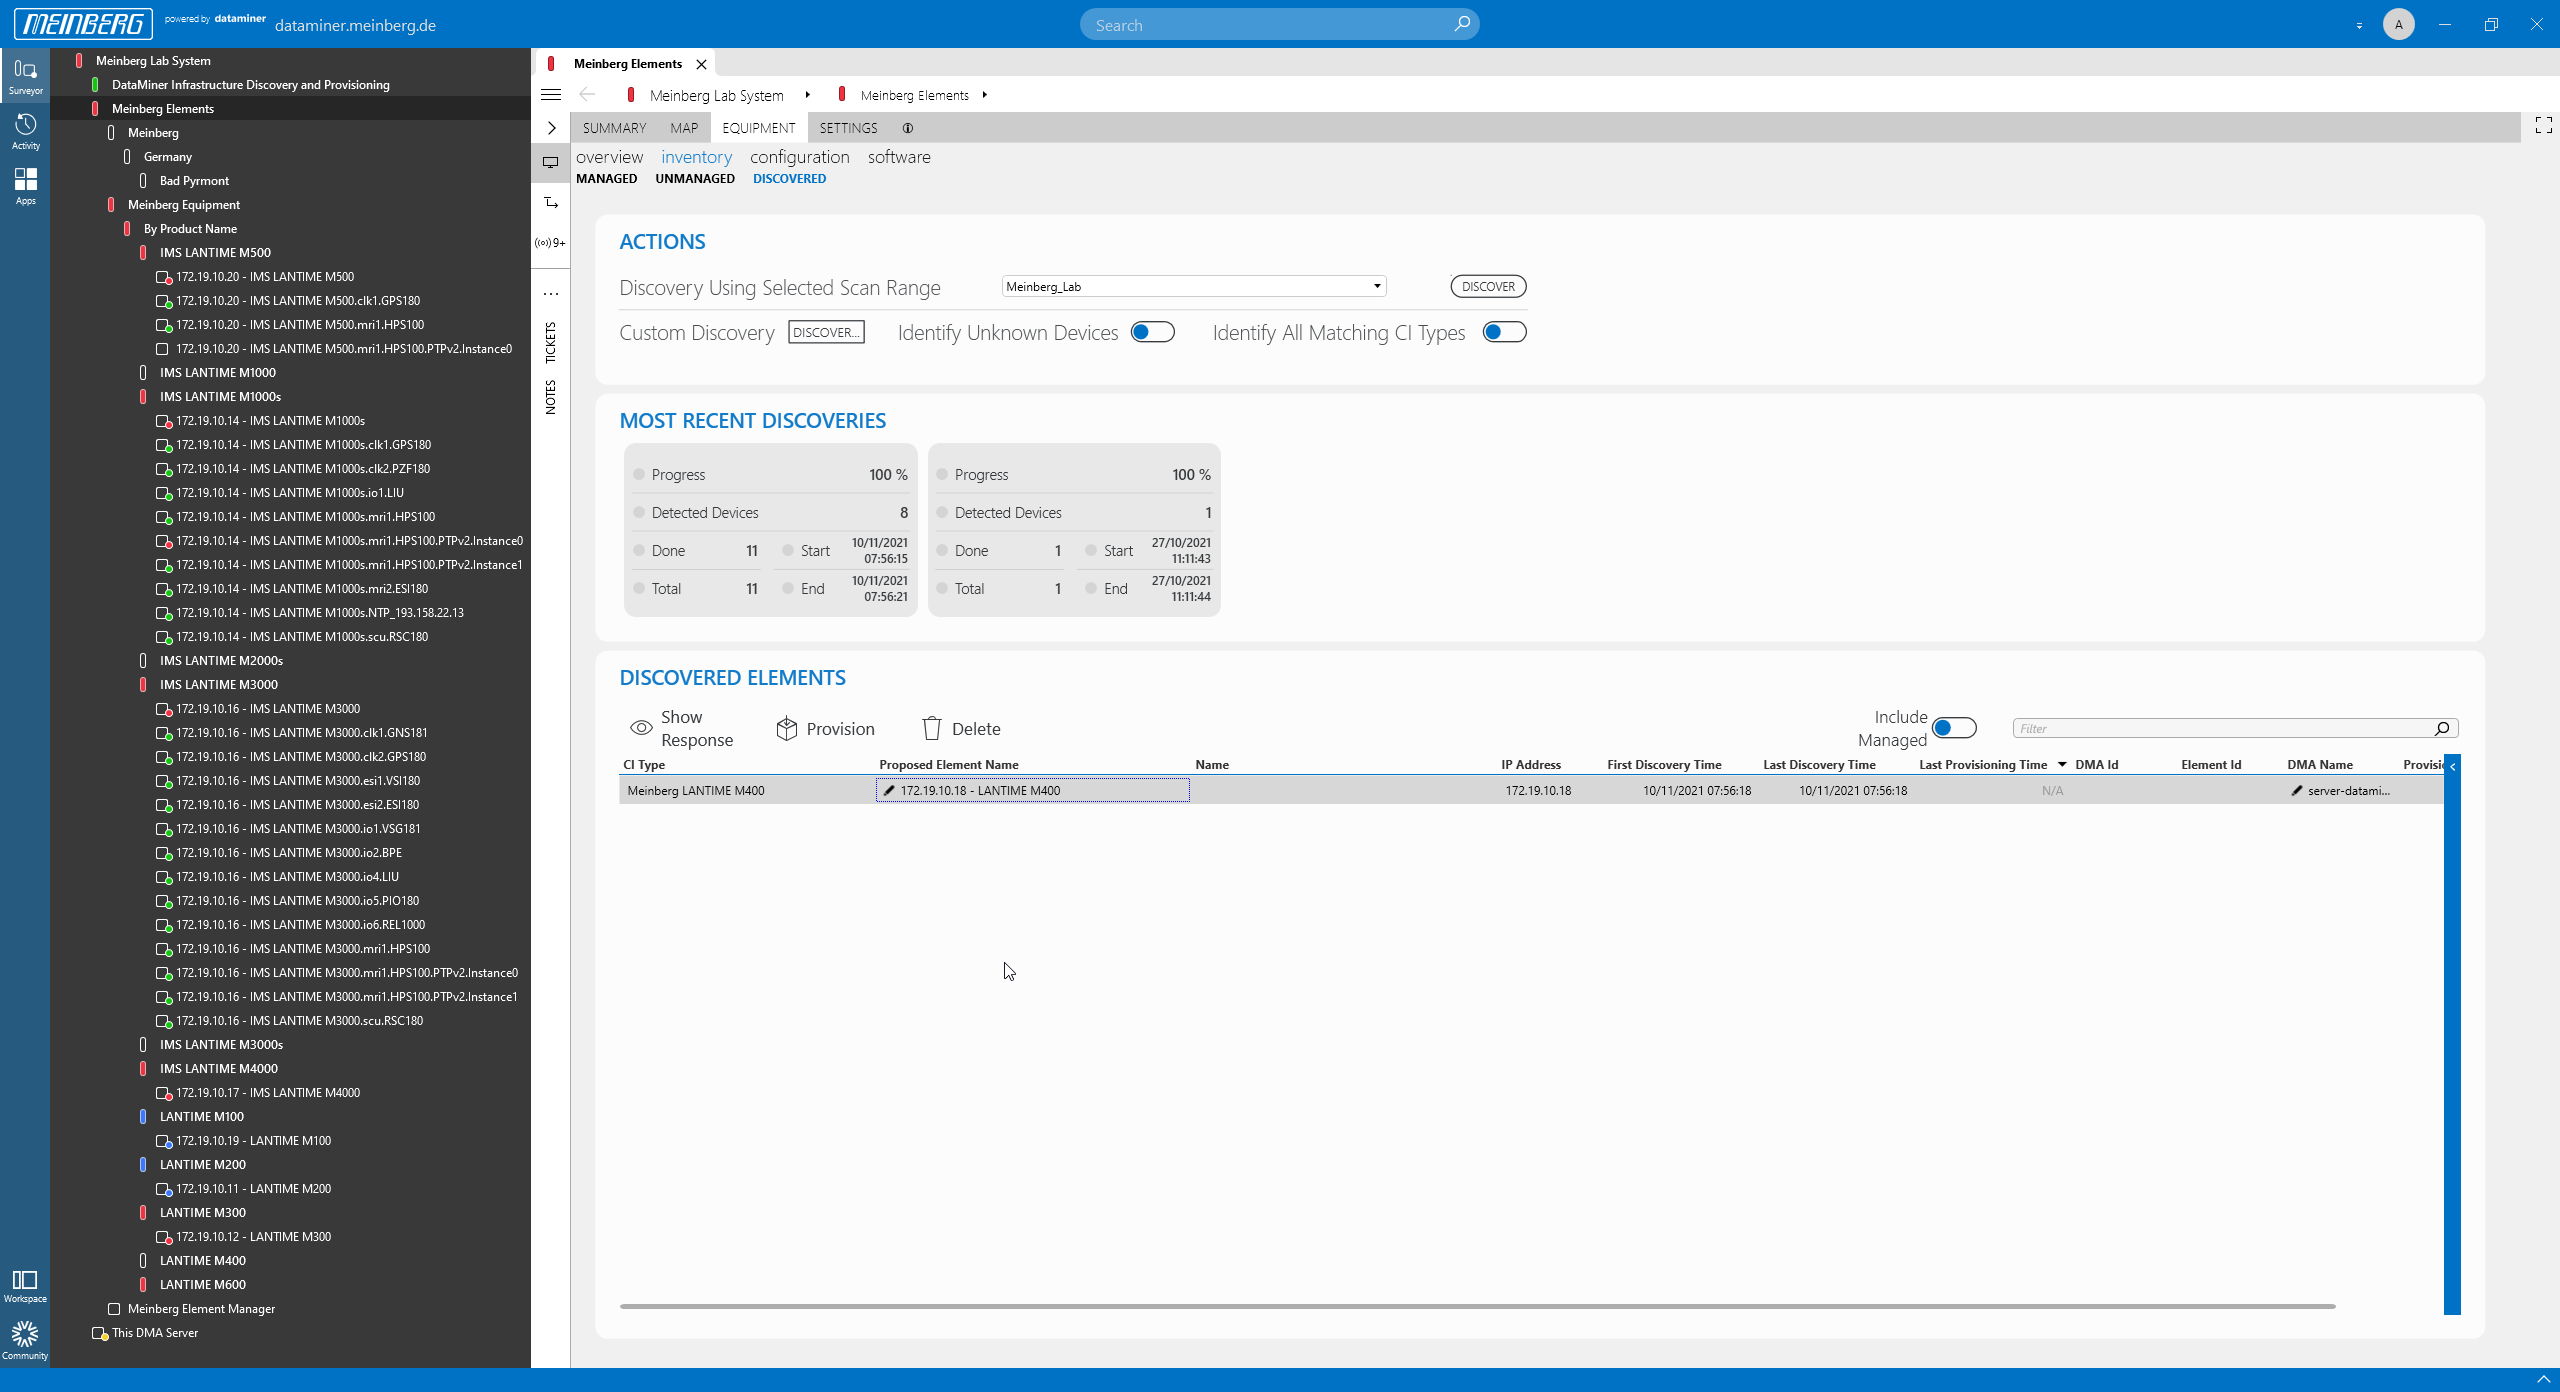Screen dimensions: 2560x1392
Task: Open the hamburger menu beside breadcrumb
Action: click(551, 95)
